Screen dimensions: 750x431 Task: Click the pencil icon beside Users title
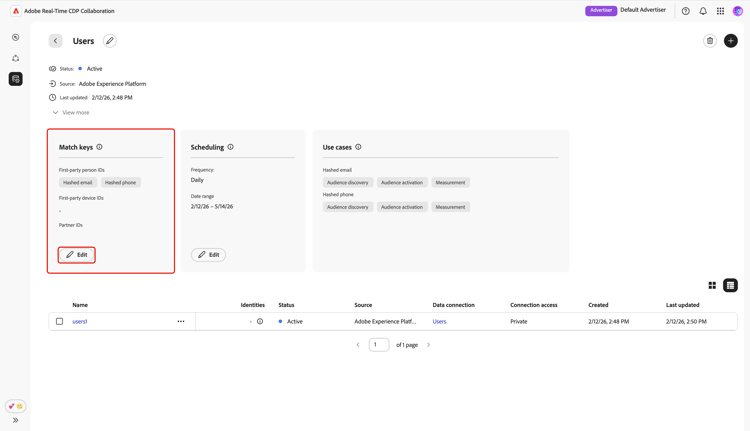(110, 41)
